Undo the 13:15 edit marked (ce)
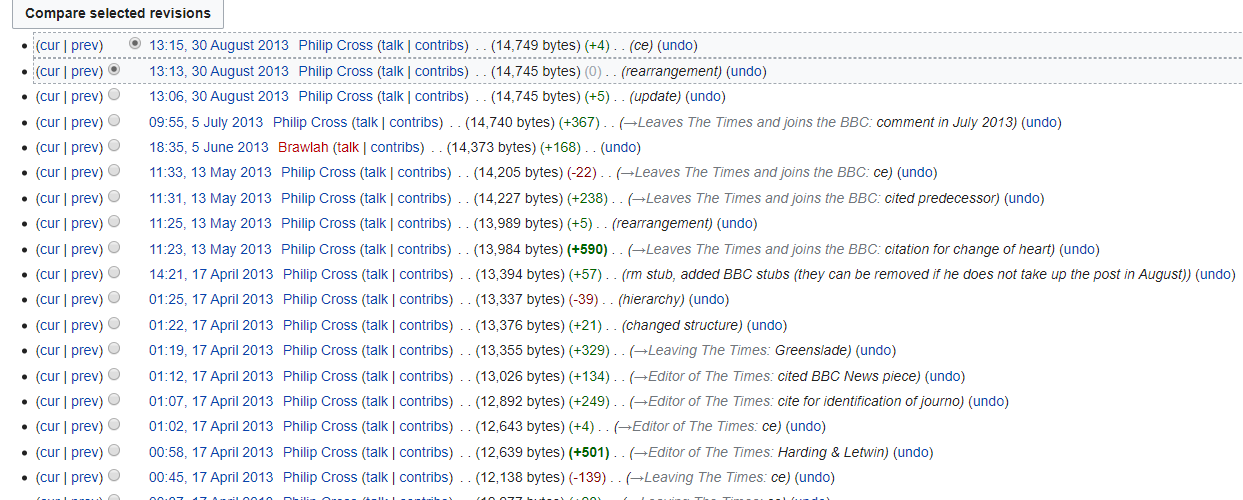1243x500 pixels. coord(677,45)
